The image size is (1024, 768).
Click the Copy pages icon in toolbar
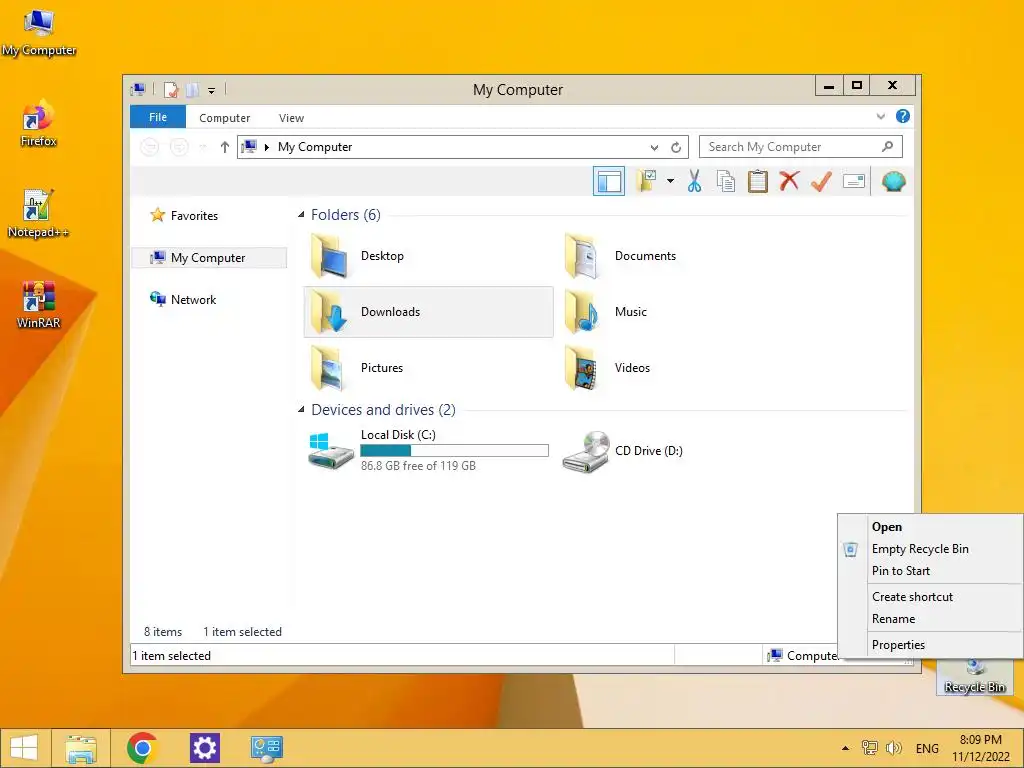[726, 181]
